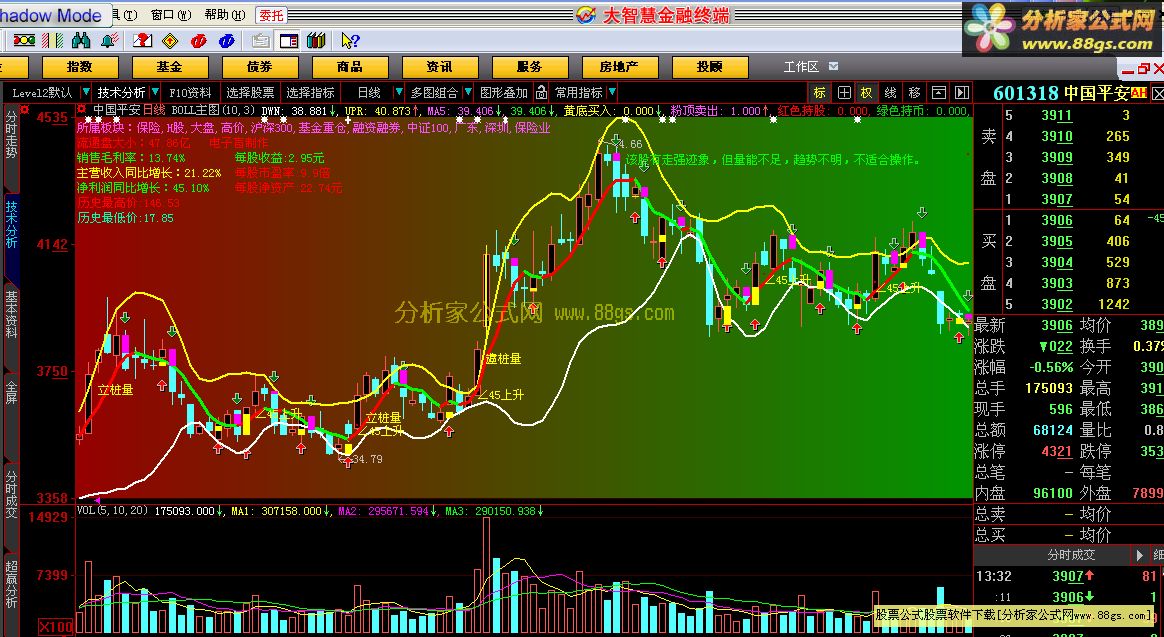The image size is (1164, 637).
Task: Click the blue info circle icon
Action: tap(227, 41)
